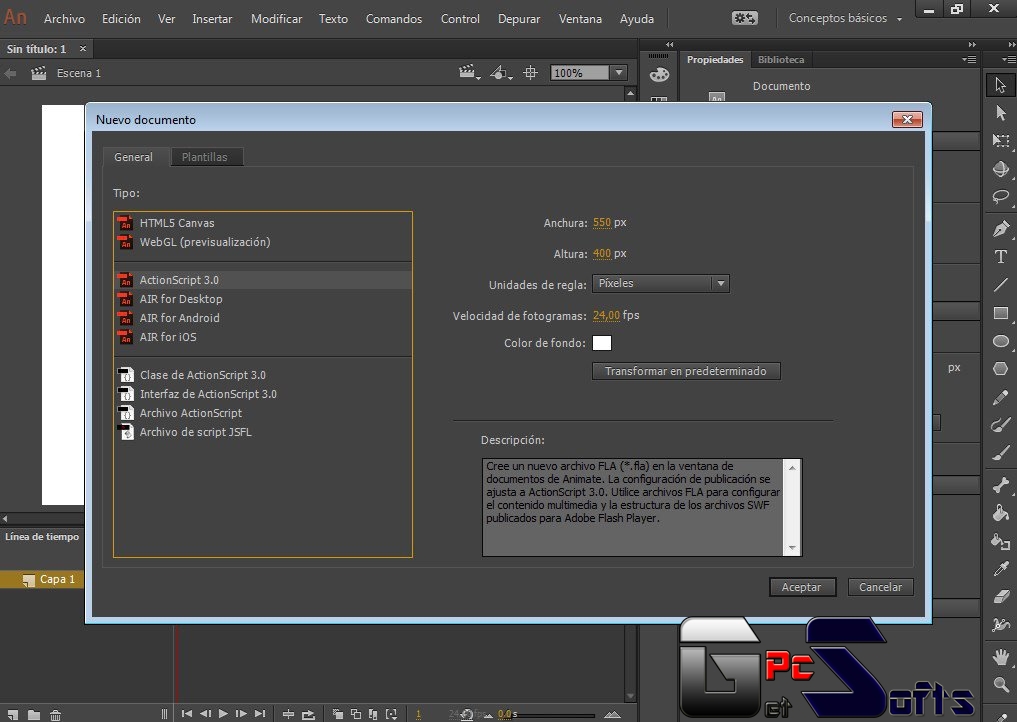Click the Center Stage icon

[x=531, y=73]
